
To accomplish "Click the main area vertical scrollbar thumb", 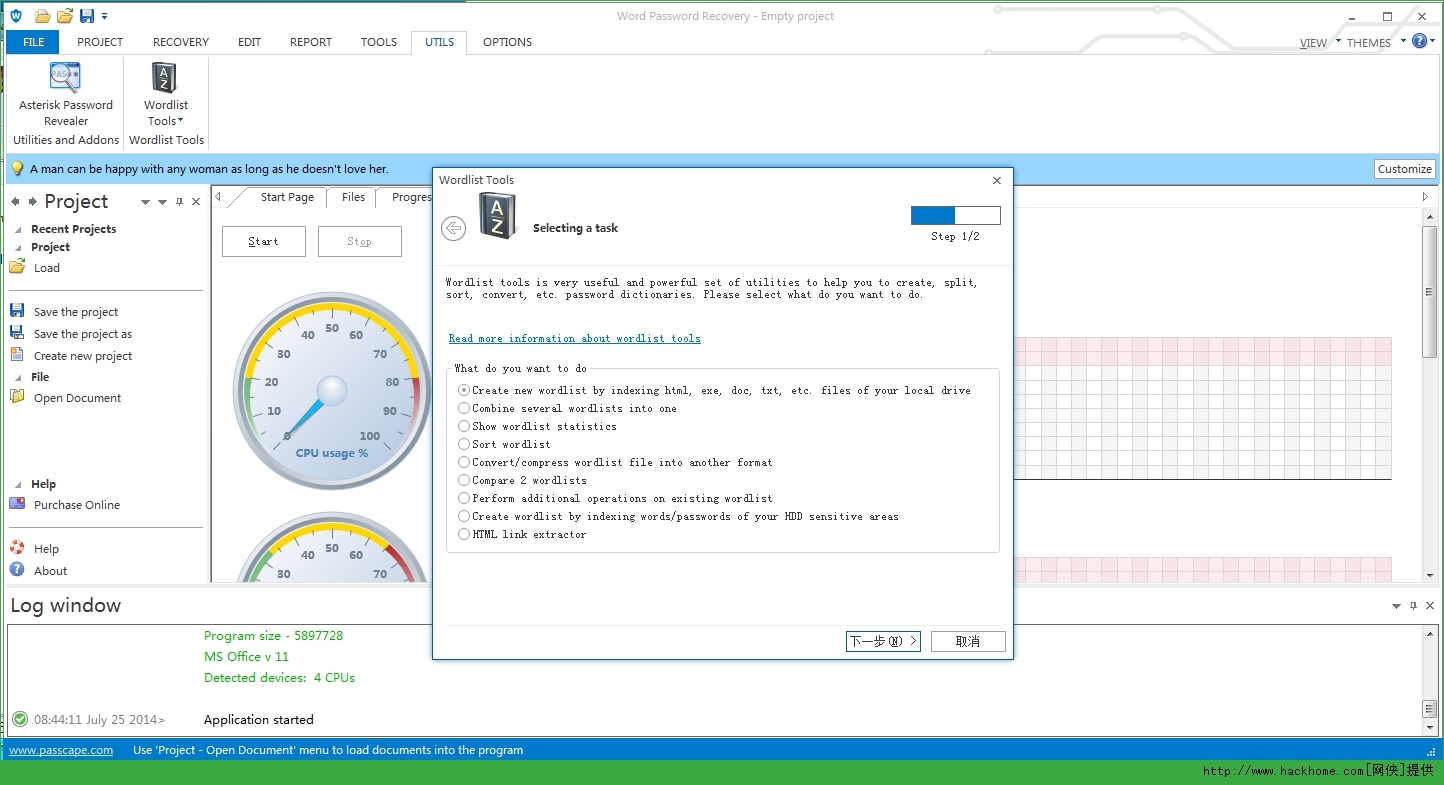I will pyautogui.click(x=1430, y=292).
